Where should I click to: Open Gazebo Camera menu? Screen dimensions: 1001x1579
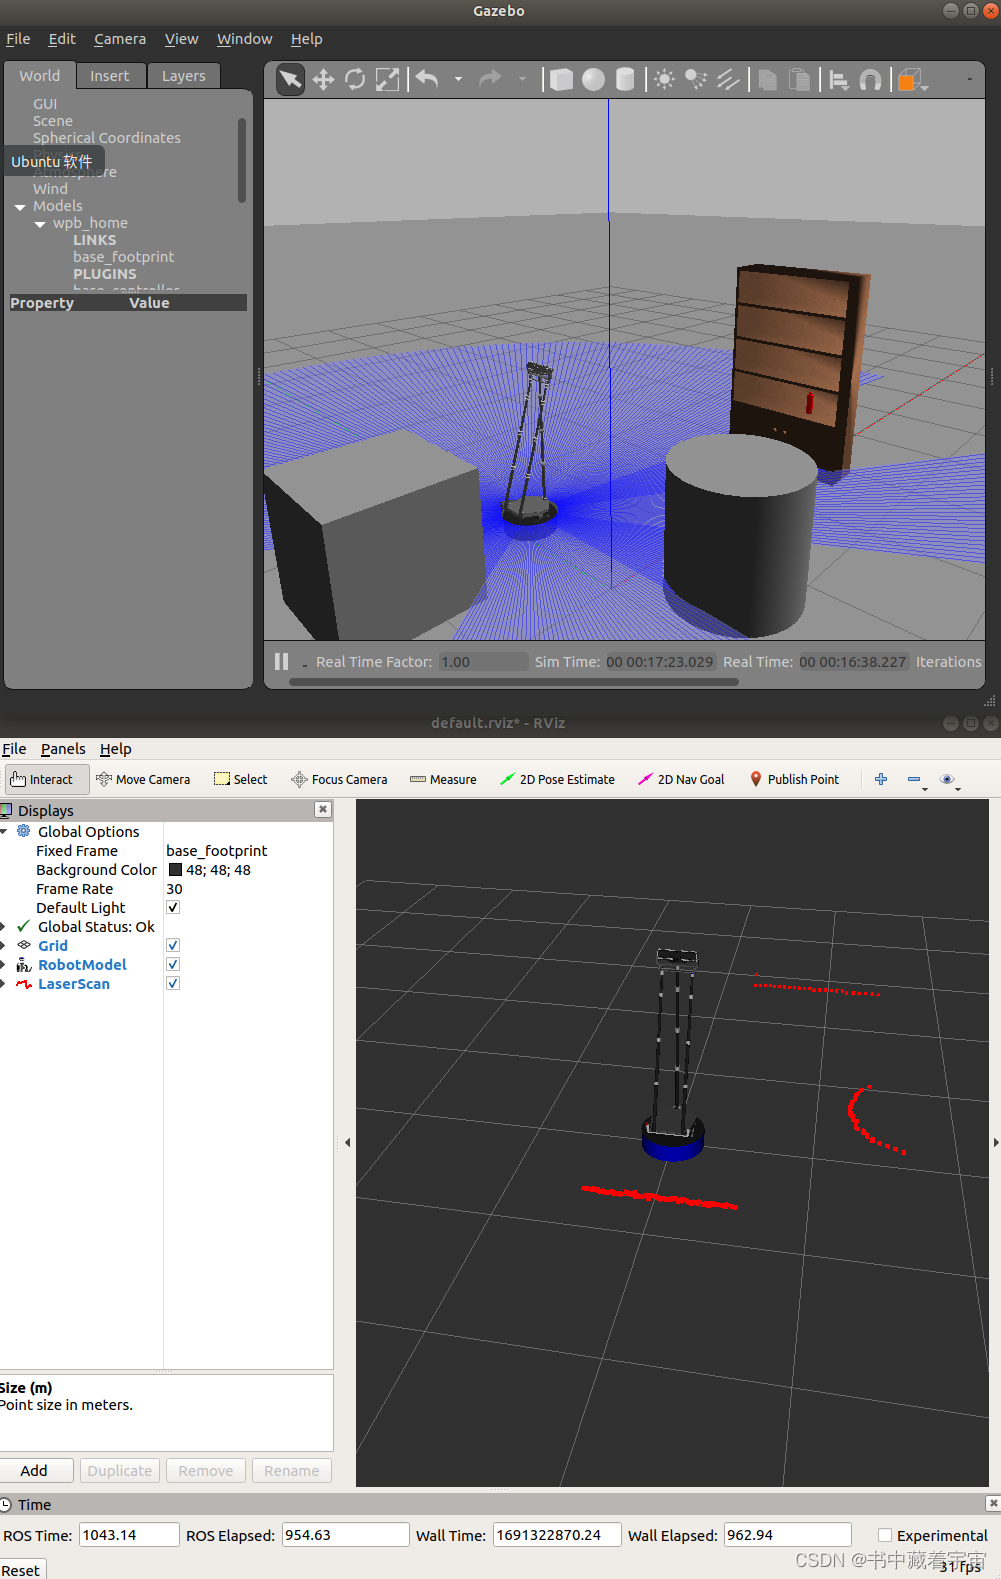point(120,39)
